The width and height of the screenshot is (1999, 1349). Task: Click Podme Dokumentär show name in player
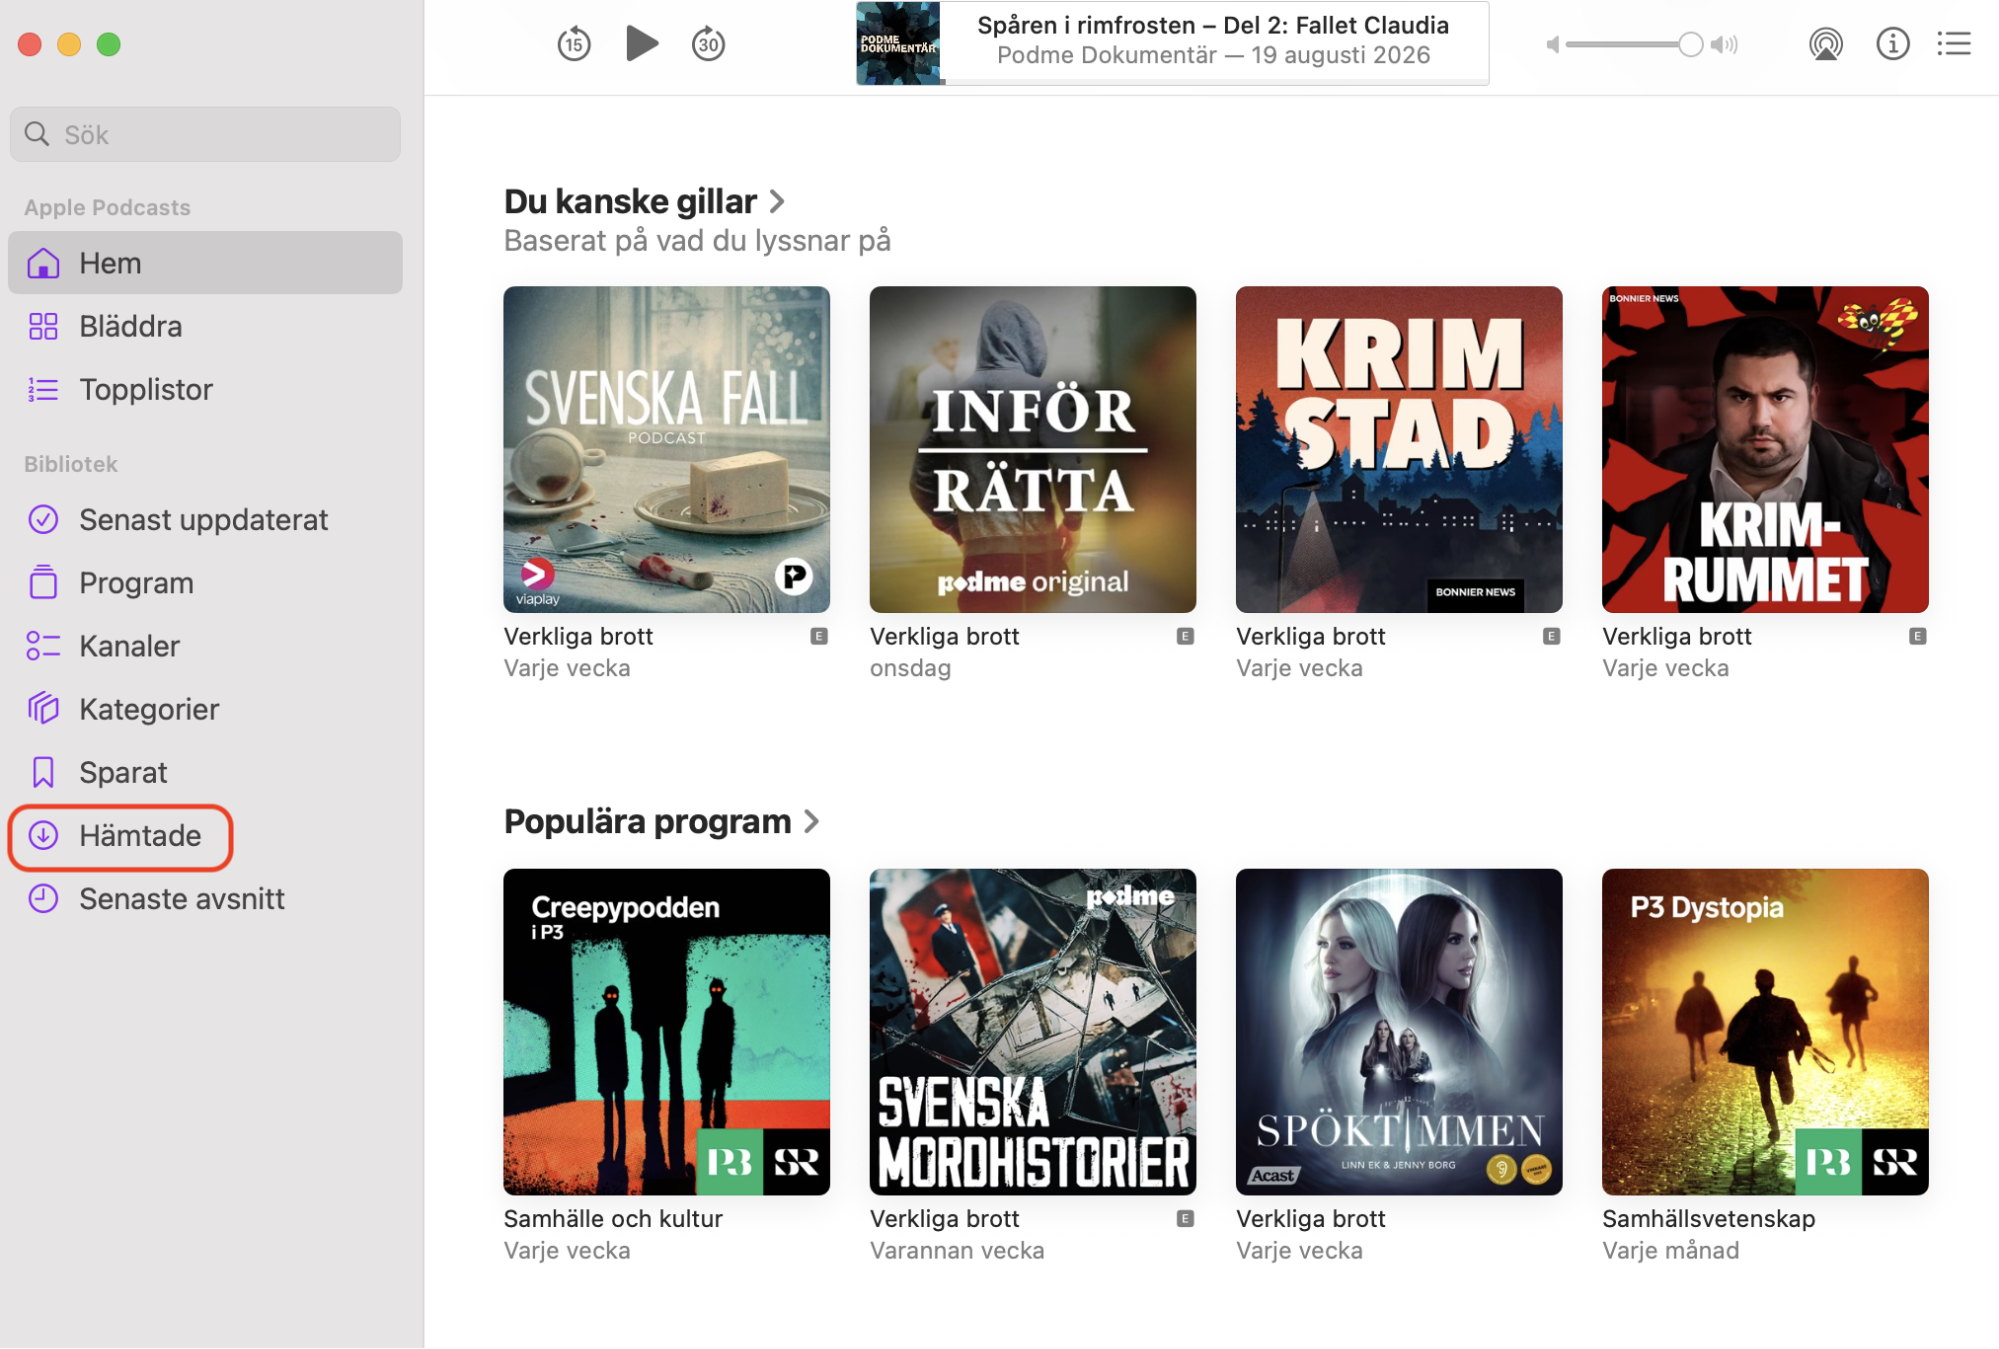tap(1106, 55)
